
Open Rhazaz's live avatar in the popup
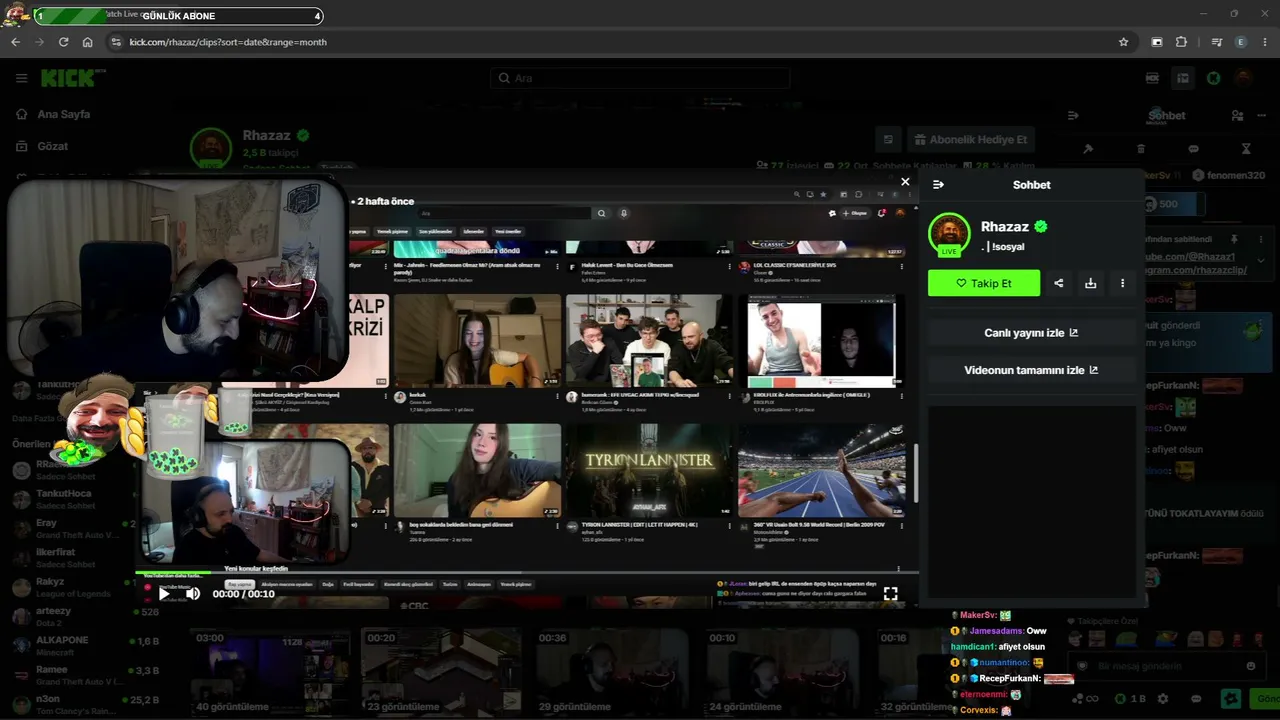(x=949, y=234)
